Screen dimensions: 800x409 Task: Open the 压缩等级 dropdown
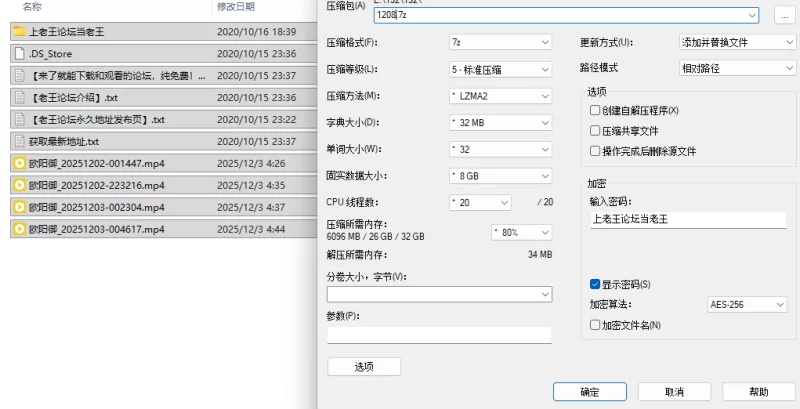[x=500, y=69]
